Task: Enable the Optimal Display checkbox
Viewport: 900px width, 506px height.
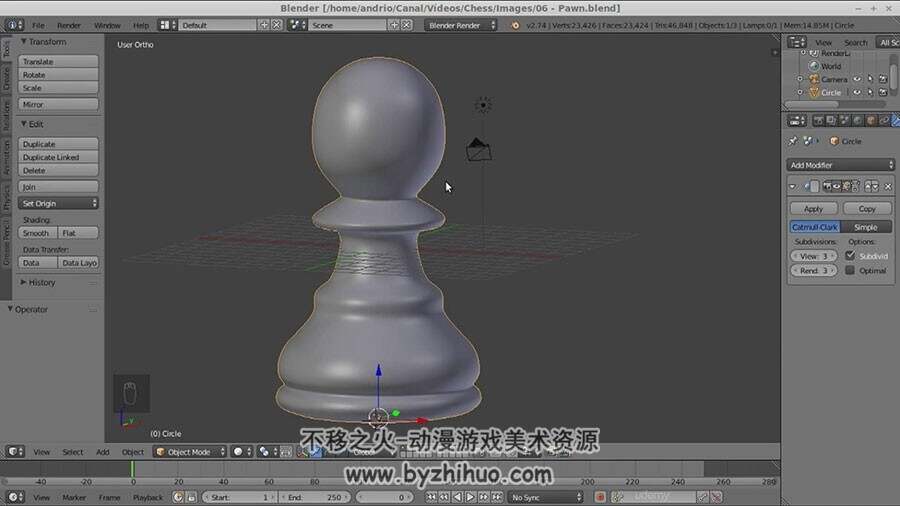Action: click(850, 270)
